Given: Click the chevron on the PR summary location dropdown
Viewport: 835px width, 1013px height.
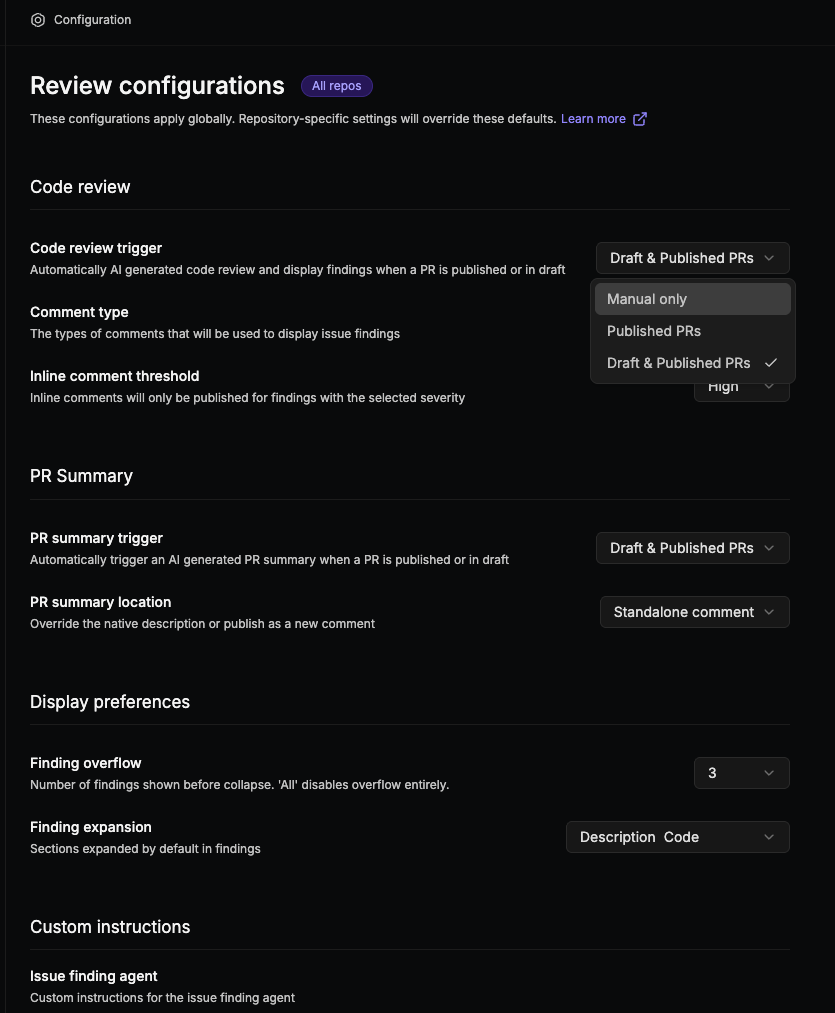Looking at the screenshot, I should tap(769, 612).
